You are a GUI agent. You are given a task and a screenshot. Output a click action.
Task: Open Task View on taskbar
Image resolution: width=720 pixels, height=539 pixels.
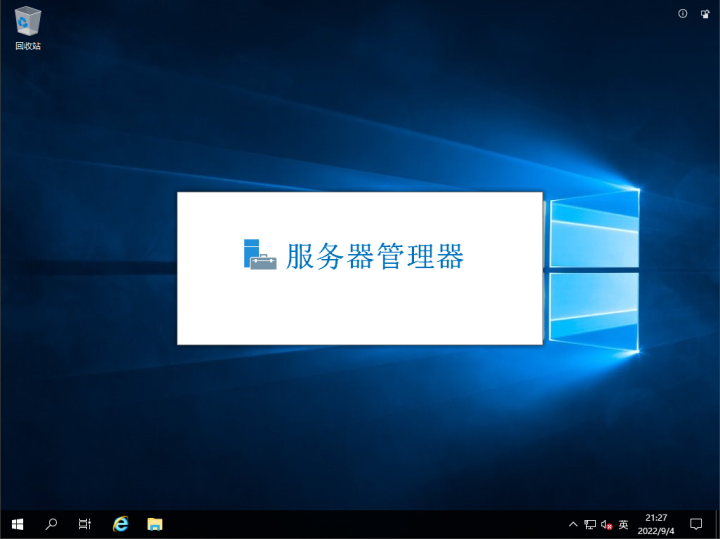[x=85, y=524]
